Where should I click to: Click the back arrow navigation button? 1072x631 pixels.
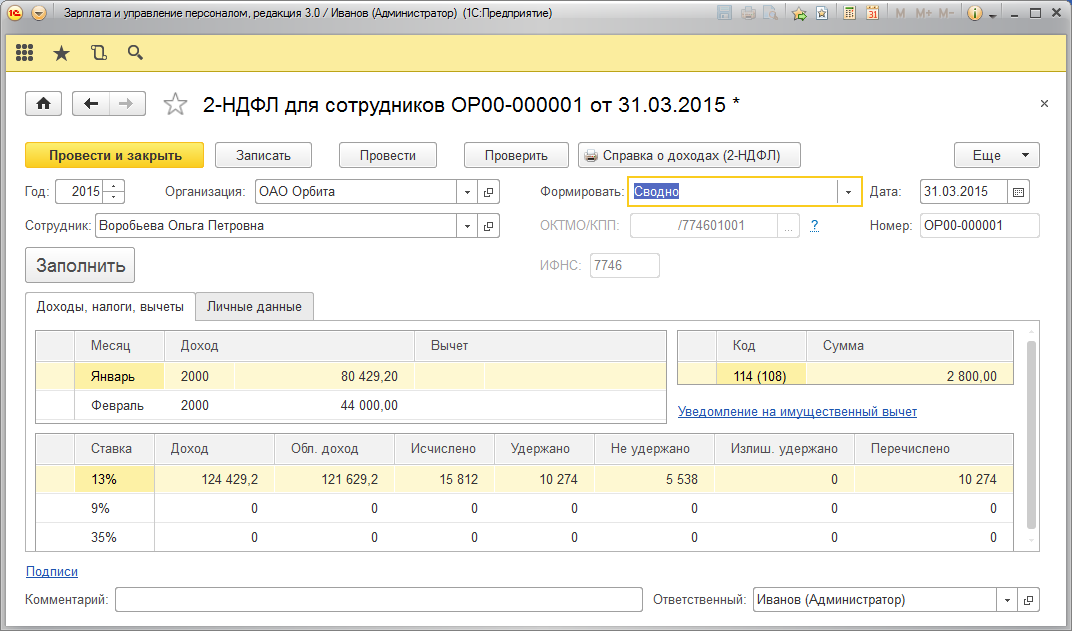92,104
